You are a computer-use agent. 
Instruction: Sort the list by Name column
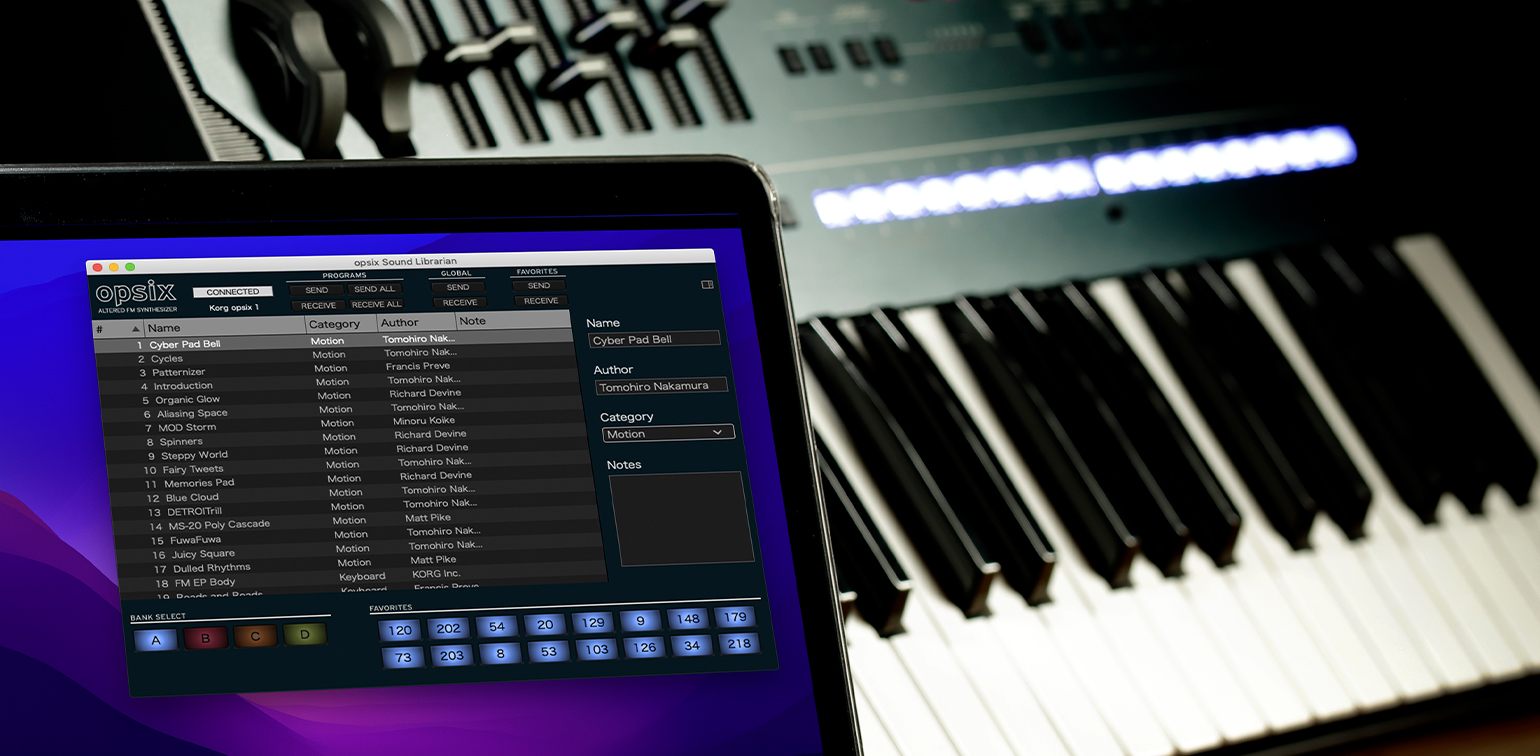[225, 327]
